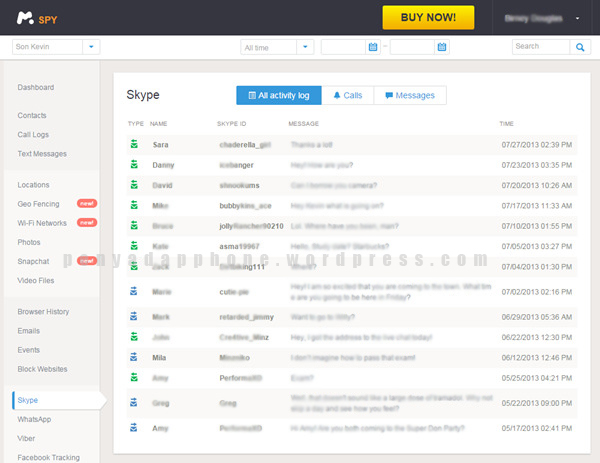Switch to the All activity log tab
This screenshot has height=463, width=600.
(279, 95)
